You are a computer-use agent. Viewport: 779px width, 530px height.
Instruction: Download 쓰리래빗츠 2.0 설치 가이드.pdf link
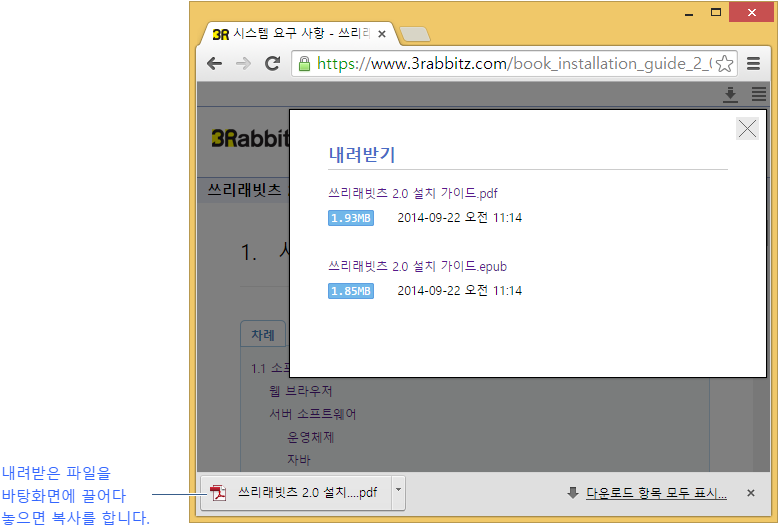(x=413, y=193)
